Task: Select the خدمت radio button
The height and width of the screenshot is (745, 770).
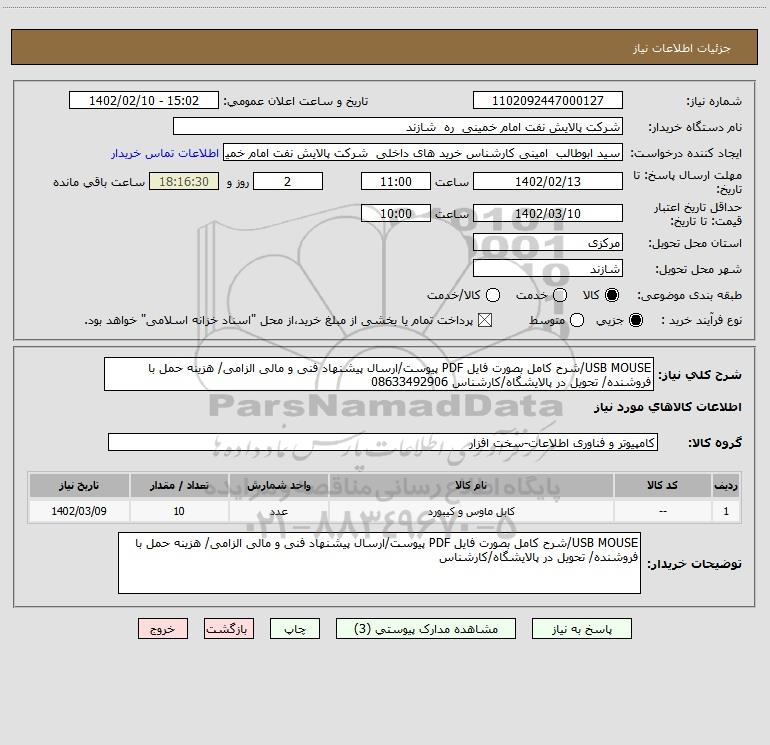Action: click(560, 295)
